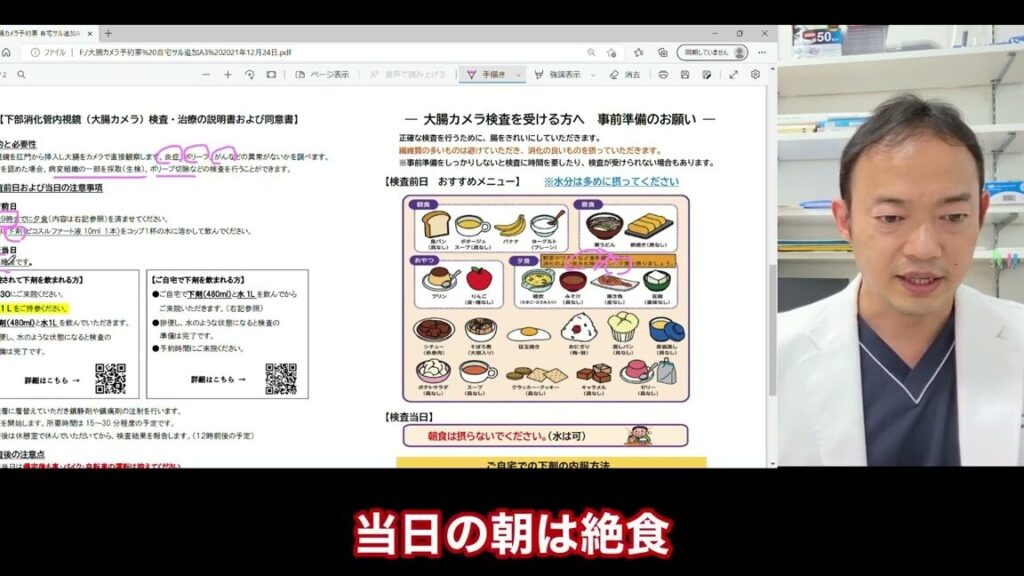The image size is (1024, 576).
Task: Print the PDF document
Action: point(662,74)
